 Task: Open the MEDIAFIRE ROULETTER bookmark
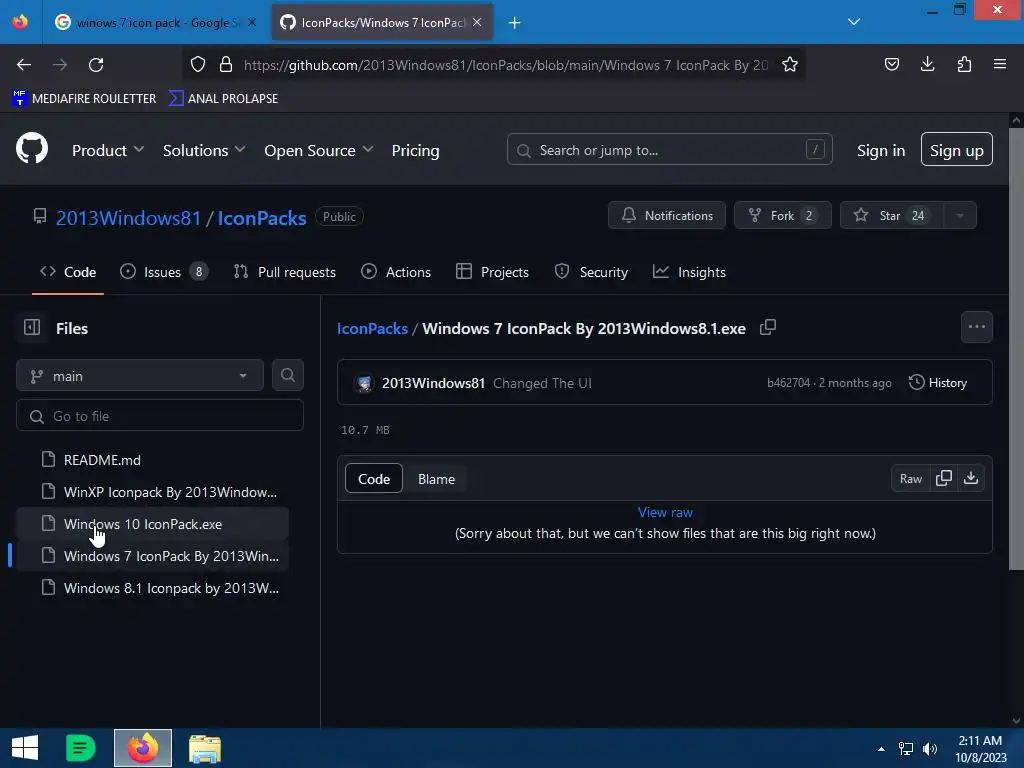[x=84, y=99]
